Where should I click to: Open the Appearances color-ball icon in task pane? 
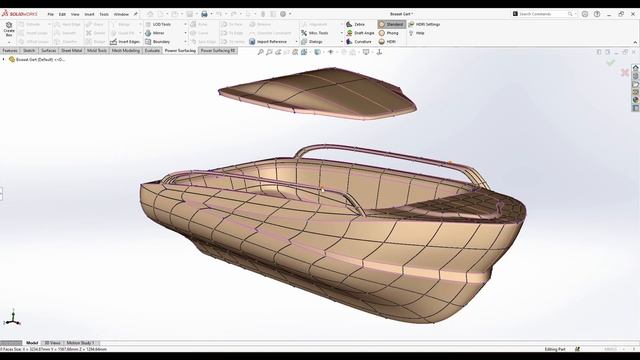[x=636, y=100]
